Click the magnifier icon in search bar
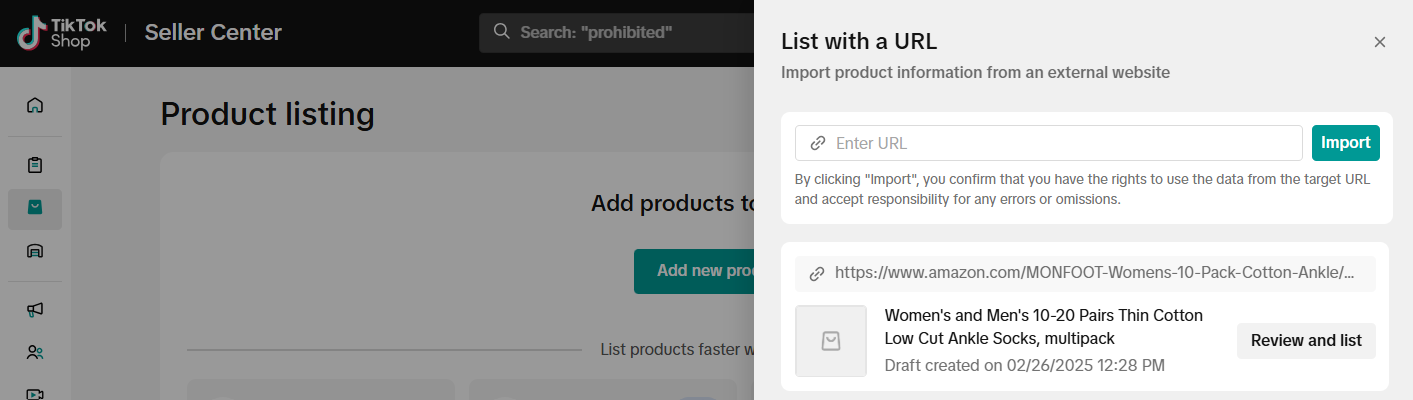 (x=501, y=32)
